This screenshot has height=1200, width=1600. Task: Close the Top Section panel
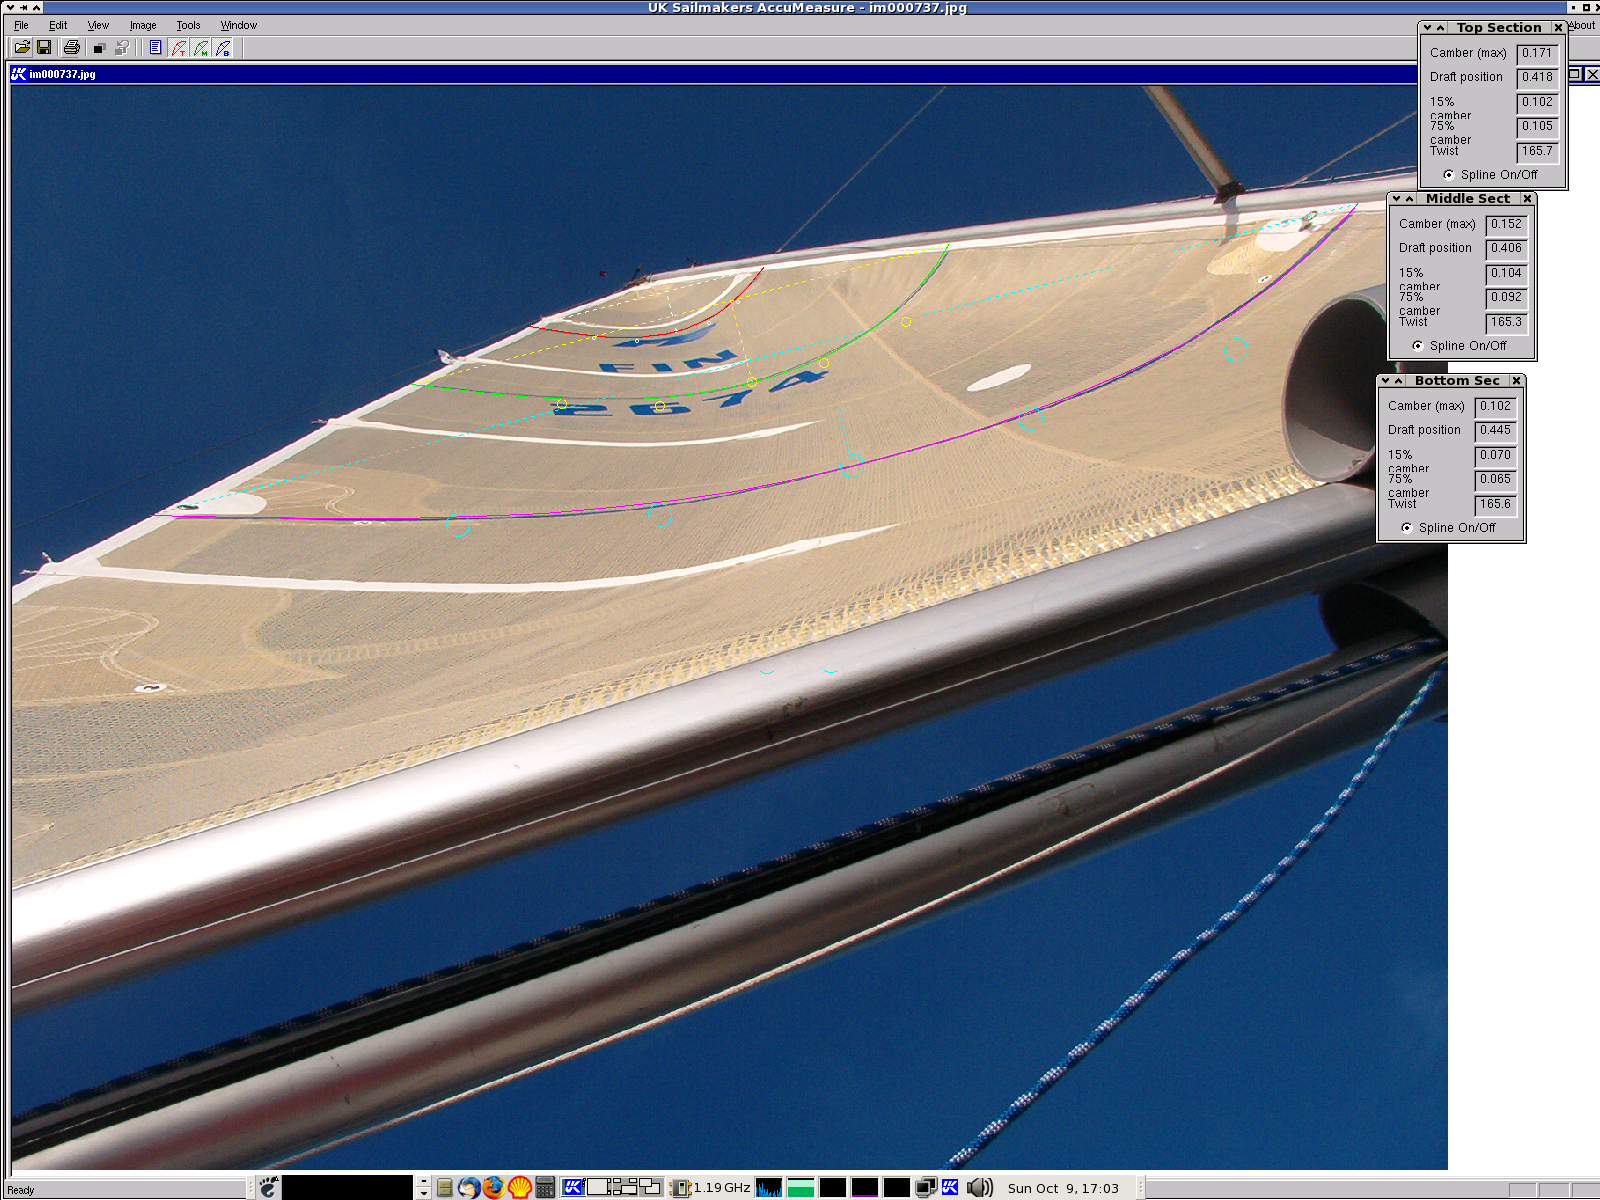pos(1558,28)
